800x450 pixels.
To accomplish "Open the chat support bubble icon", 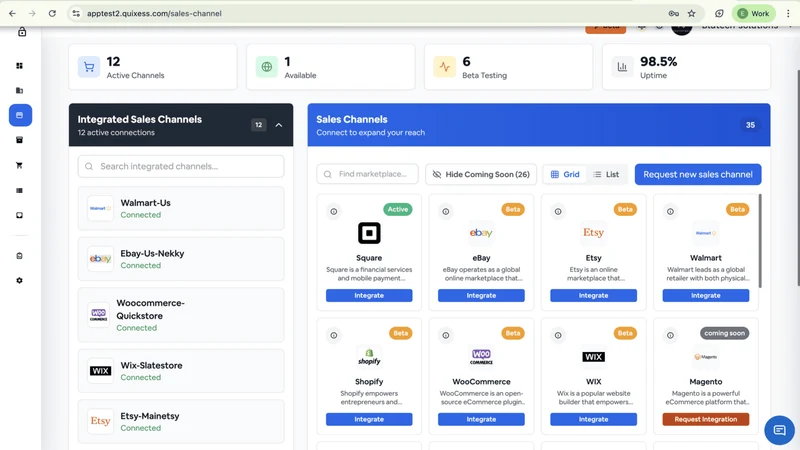I will coord(780,430).
